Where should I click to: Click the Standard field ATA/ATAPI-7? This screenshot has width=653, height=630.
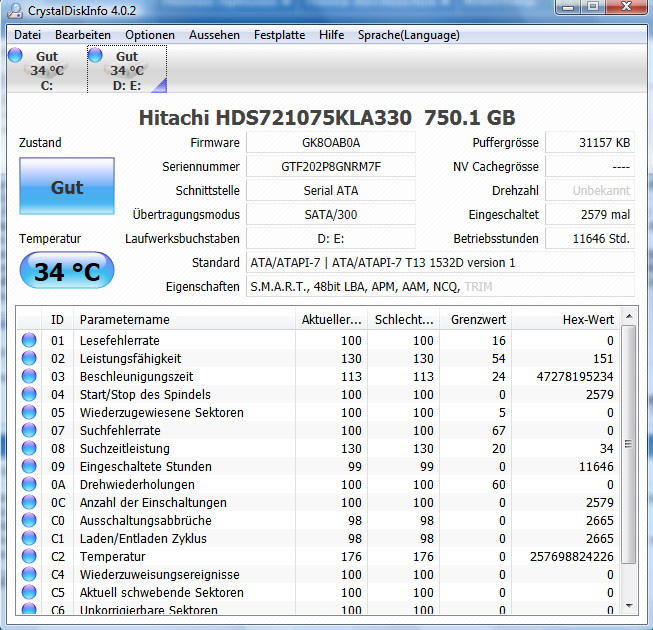pyautogui.click(x=441, y=263)
